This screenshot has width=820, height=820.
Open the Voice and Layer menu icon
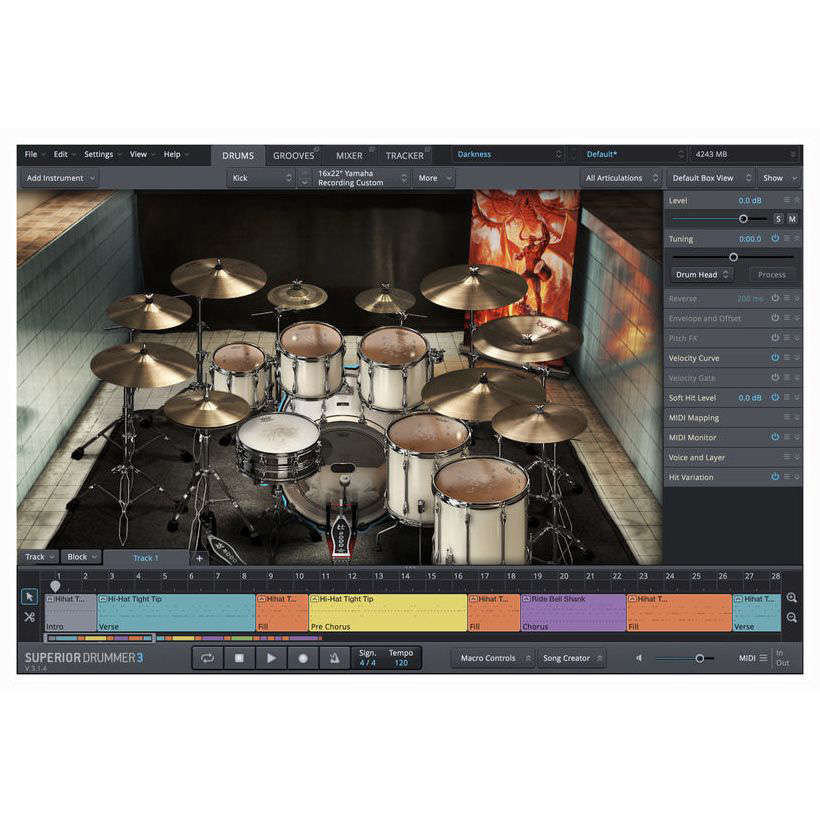coord(787,457)
